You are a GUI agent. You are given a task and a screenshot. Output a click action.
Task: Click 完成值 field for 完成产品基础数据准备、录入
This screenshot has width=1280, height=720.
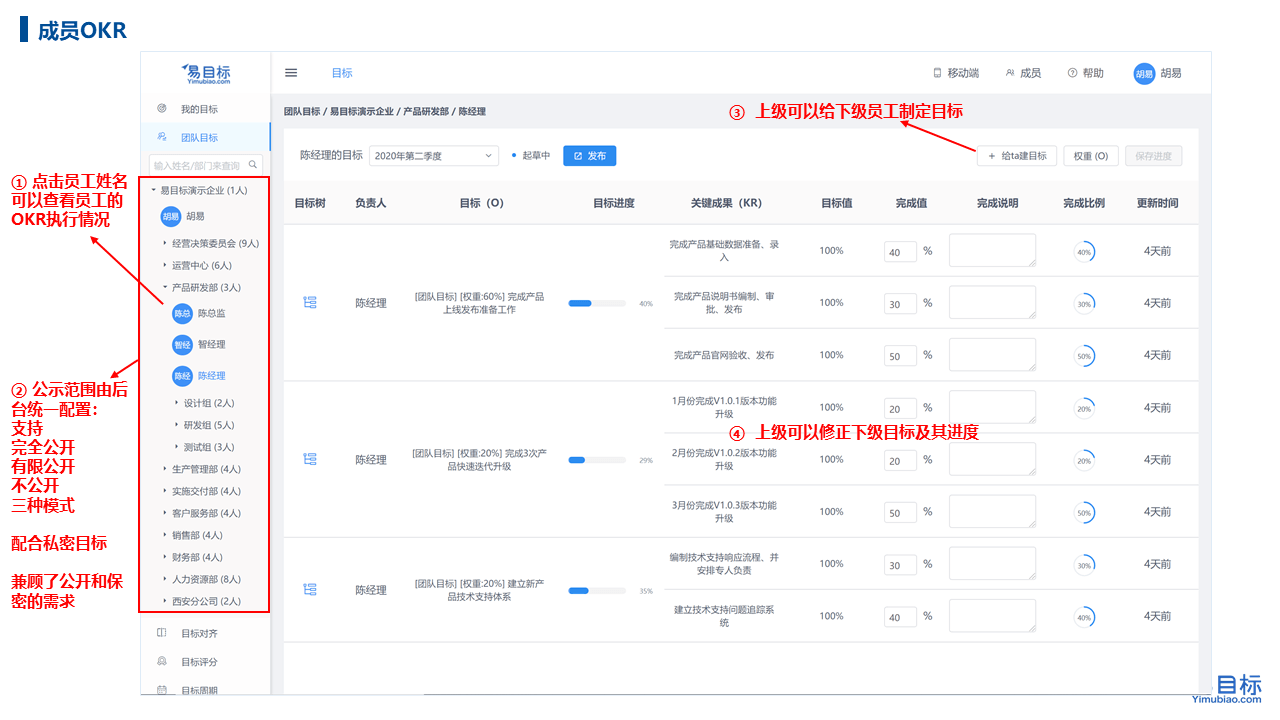[x=900, y=252]
